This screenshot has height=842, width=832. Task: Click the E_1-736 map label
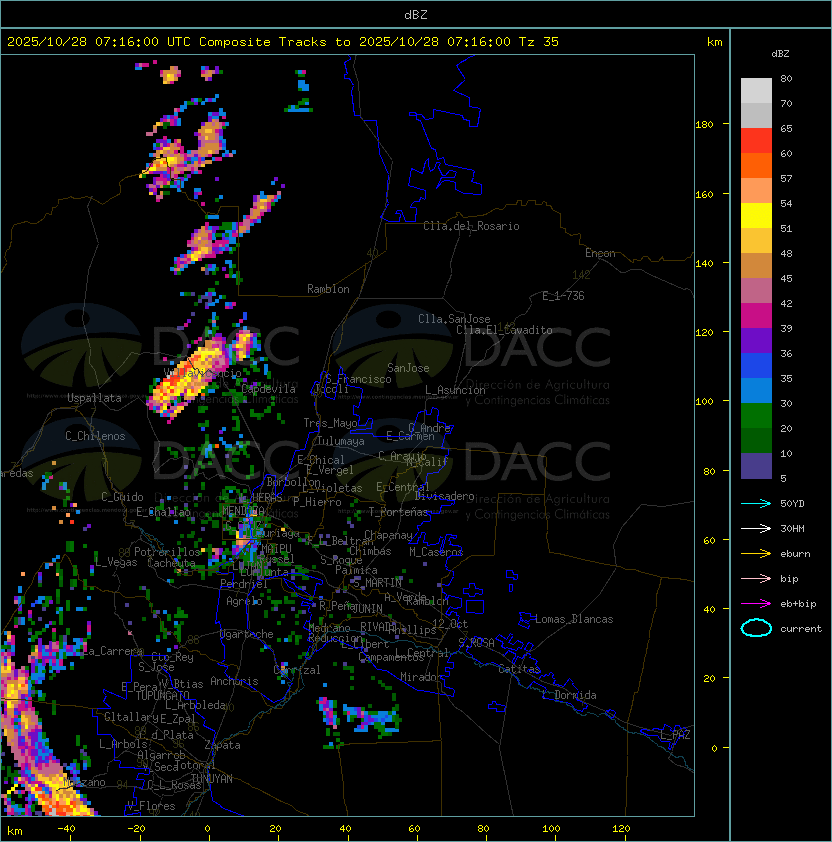tap(563, 296)
